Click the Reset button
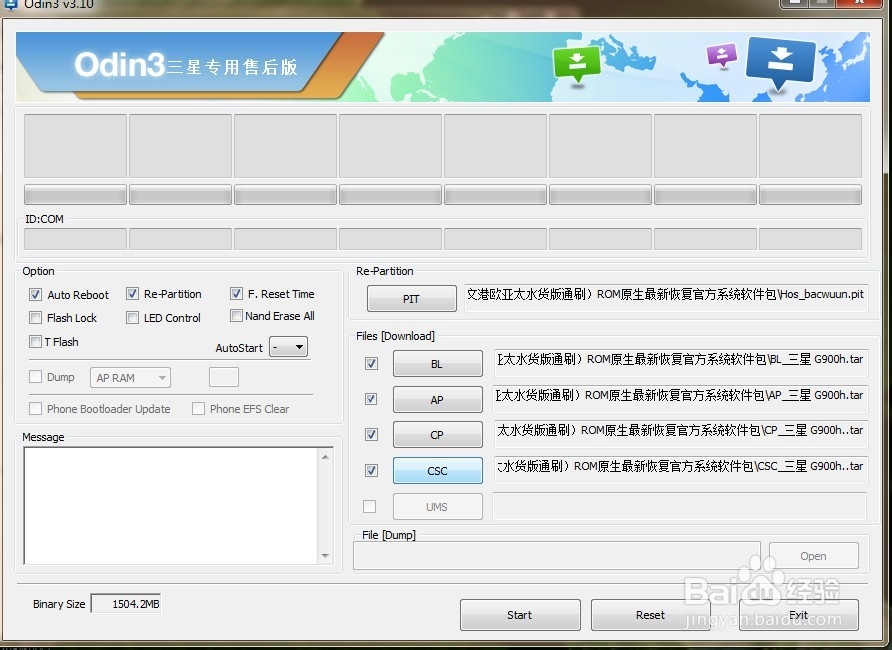 pyautogui.click(x=650, y=615)
